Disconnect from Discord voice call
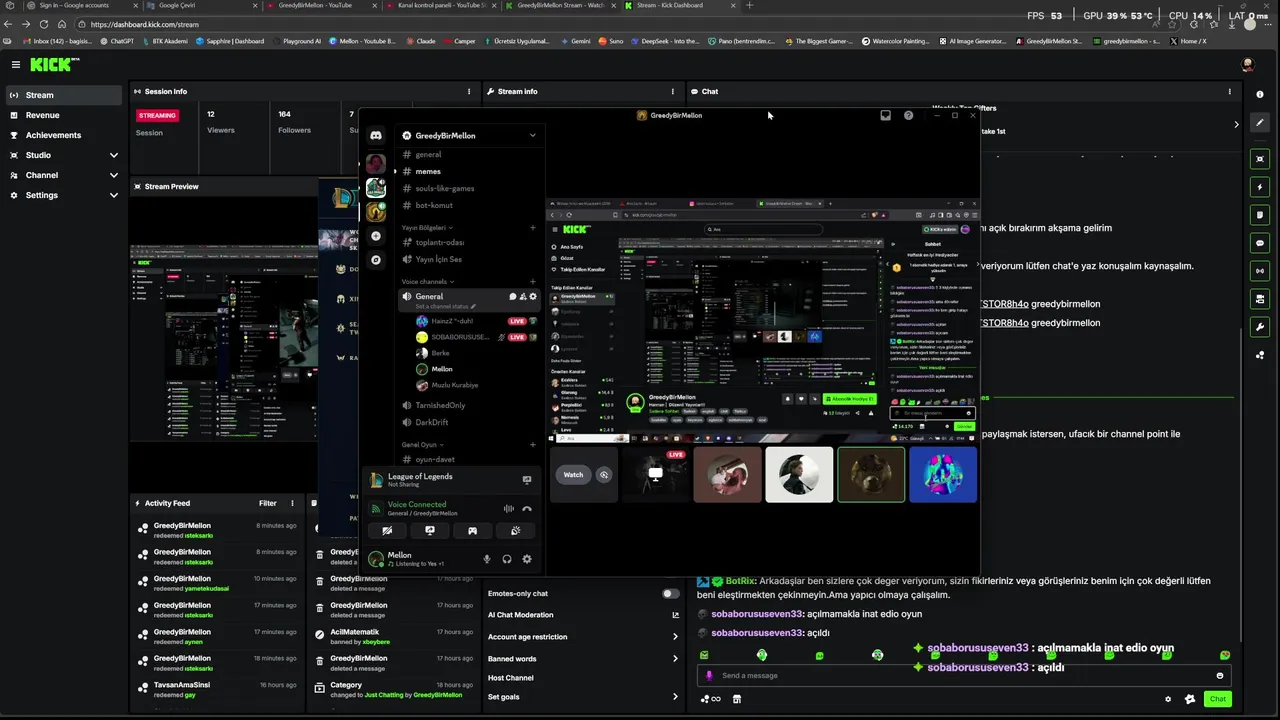This screenshot has height=720, width=1280. point(527,509)
